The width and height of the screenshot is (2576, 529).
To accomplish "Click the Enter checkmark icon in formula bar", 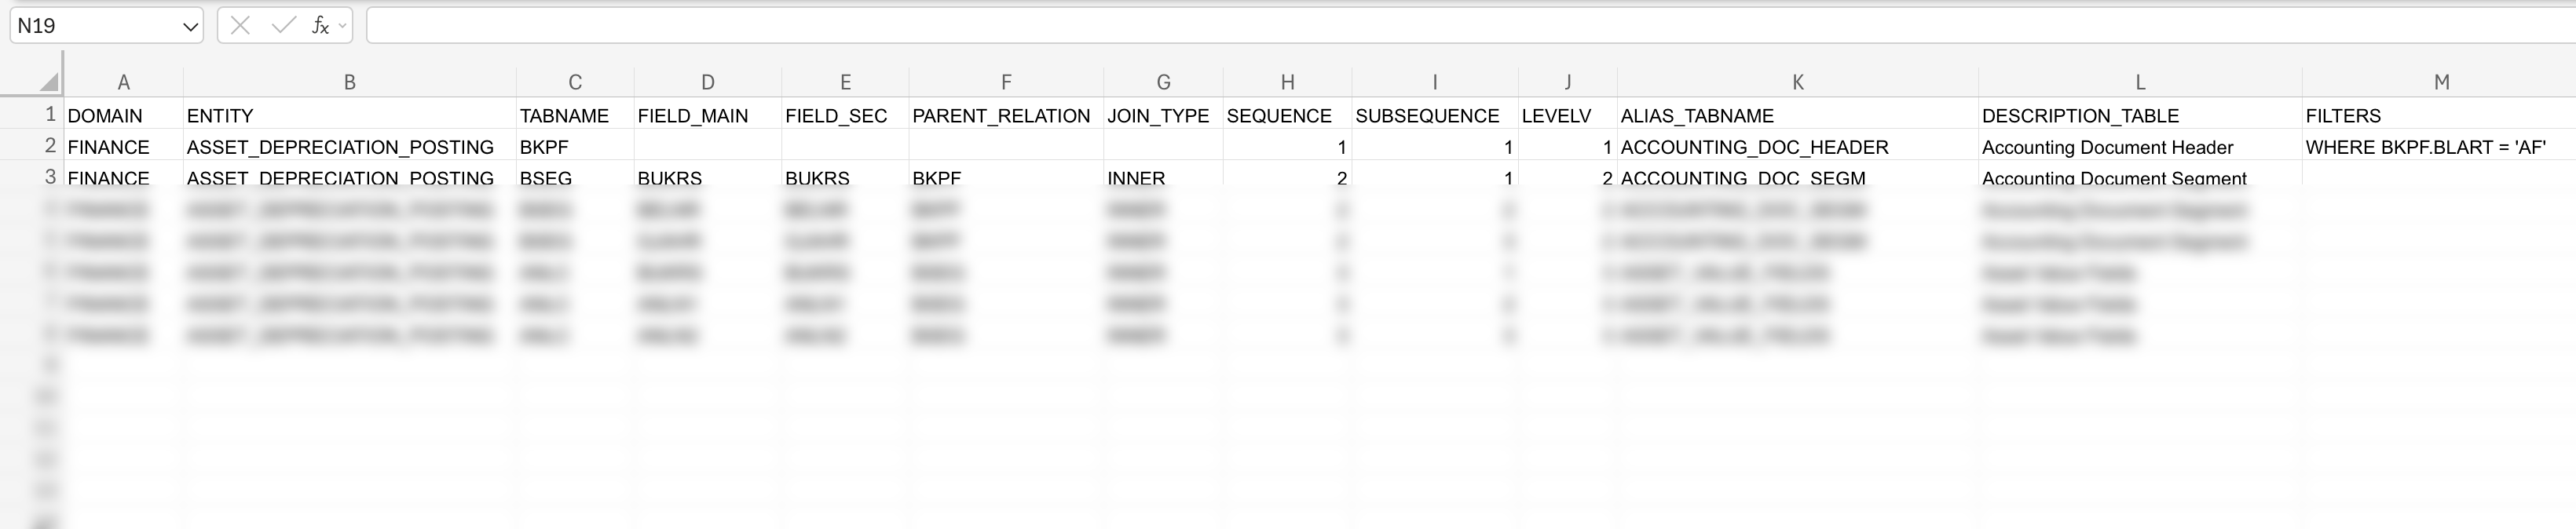I will coord(283,26).
